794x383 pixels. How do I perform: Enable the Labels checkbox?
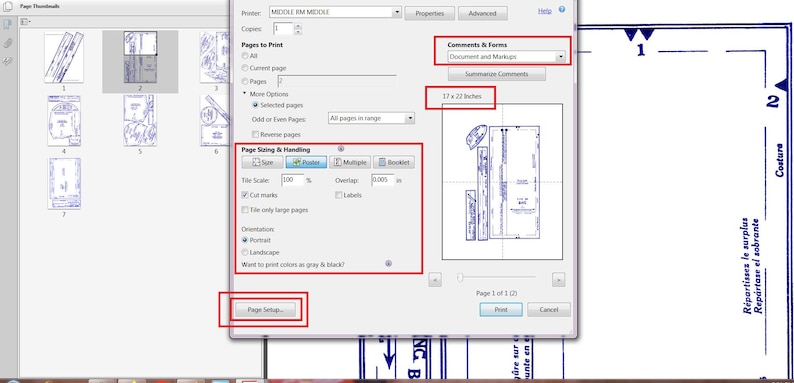click(339, 195)
